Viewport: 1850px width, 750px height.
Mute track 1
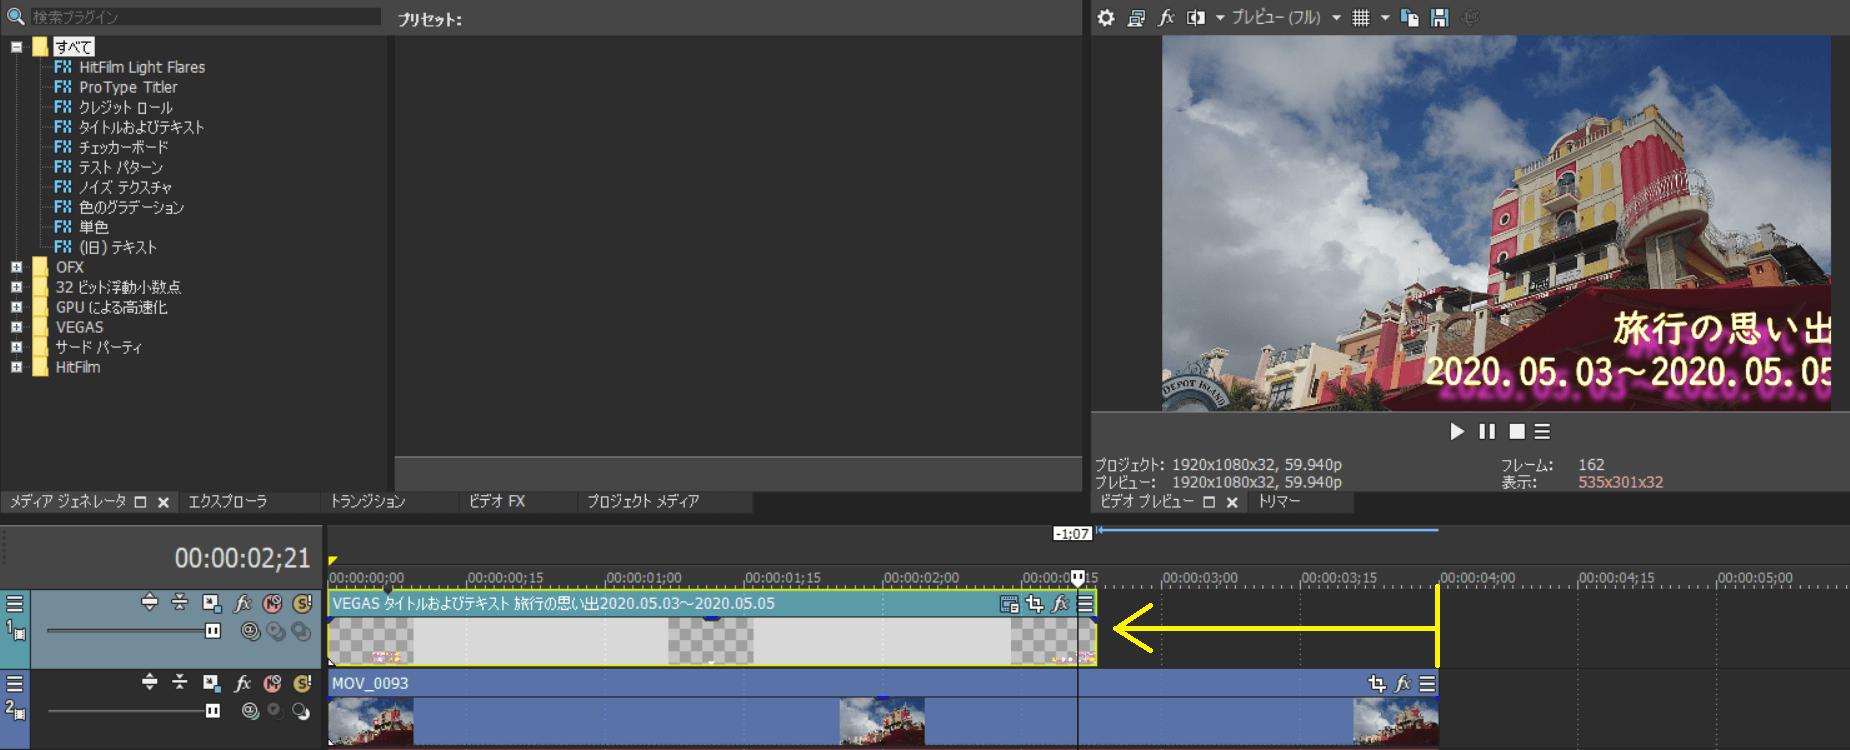[272, 603]
